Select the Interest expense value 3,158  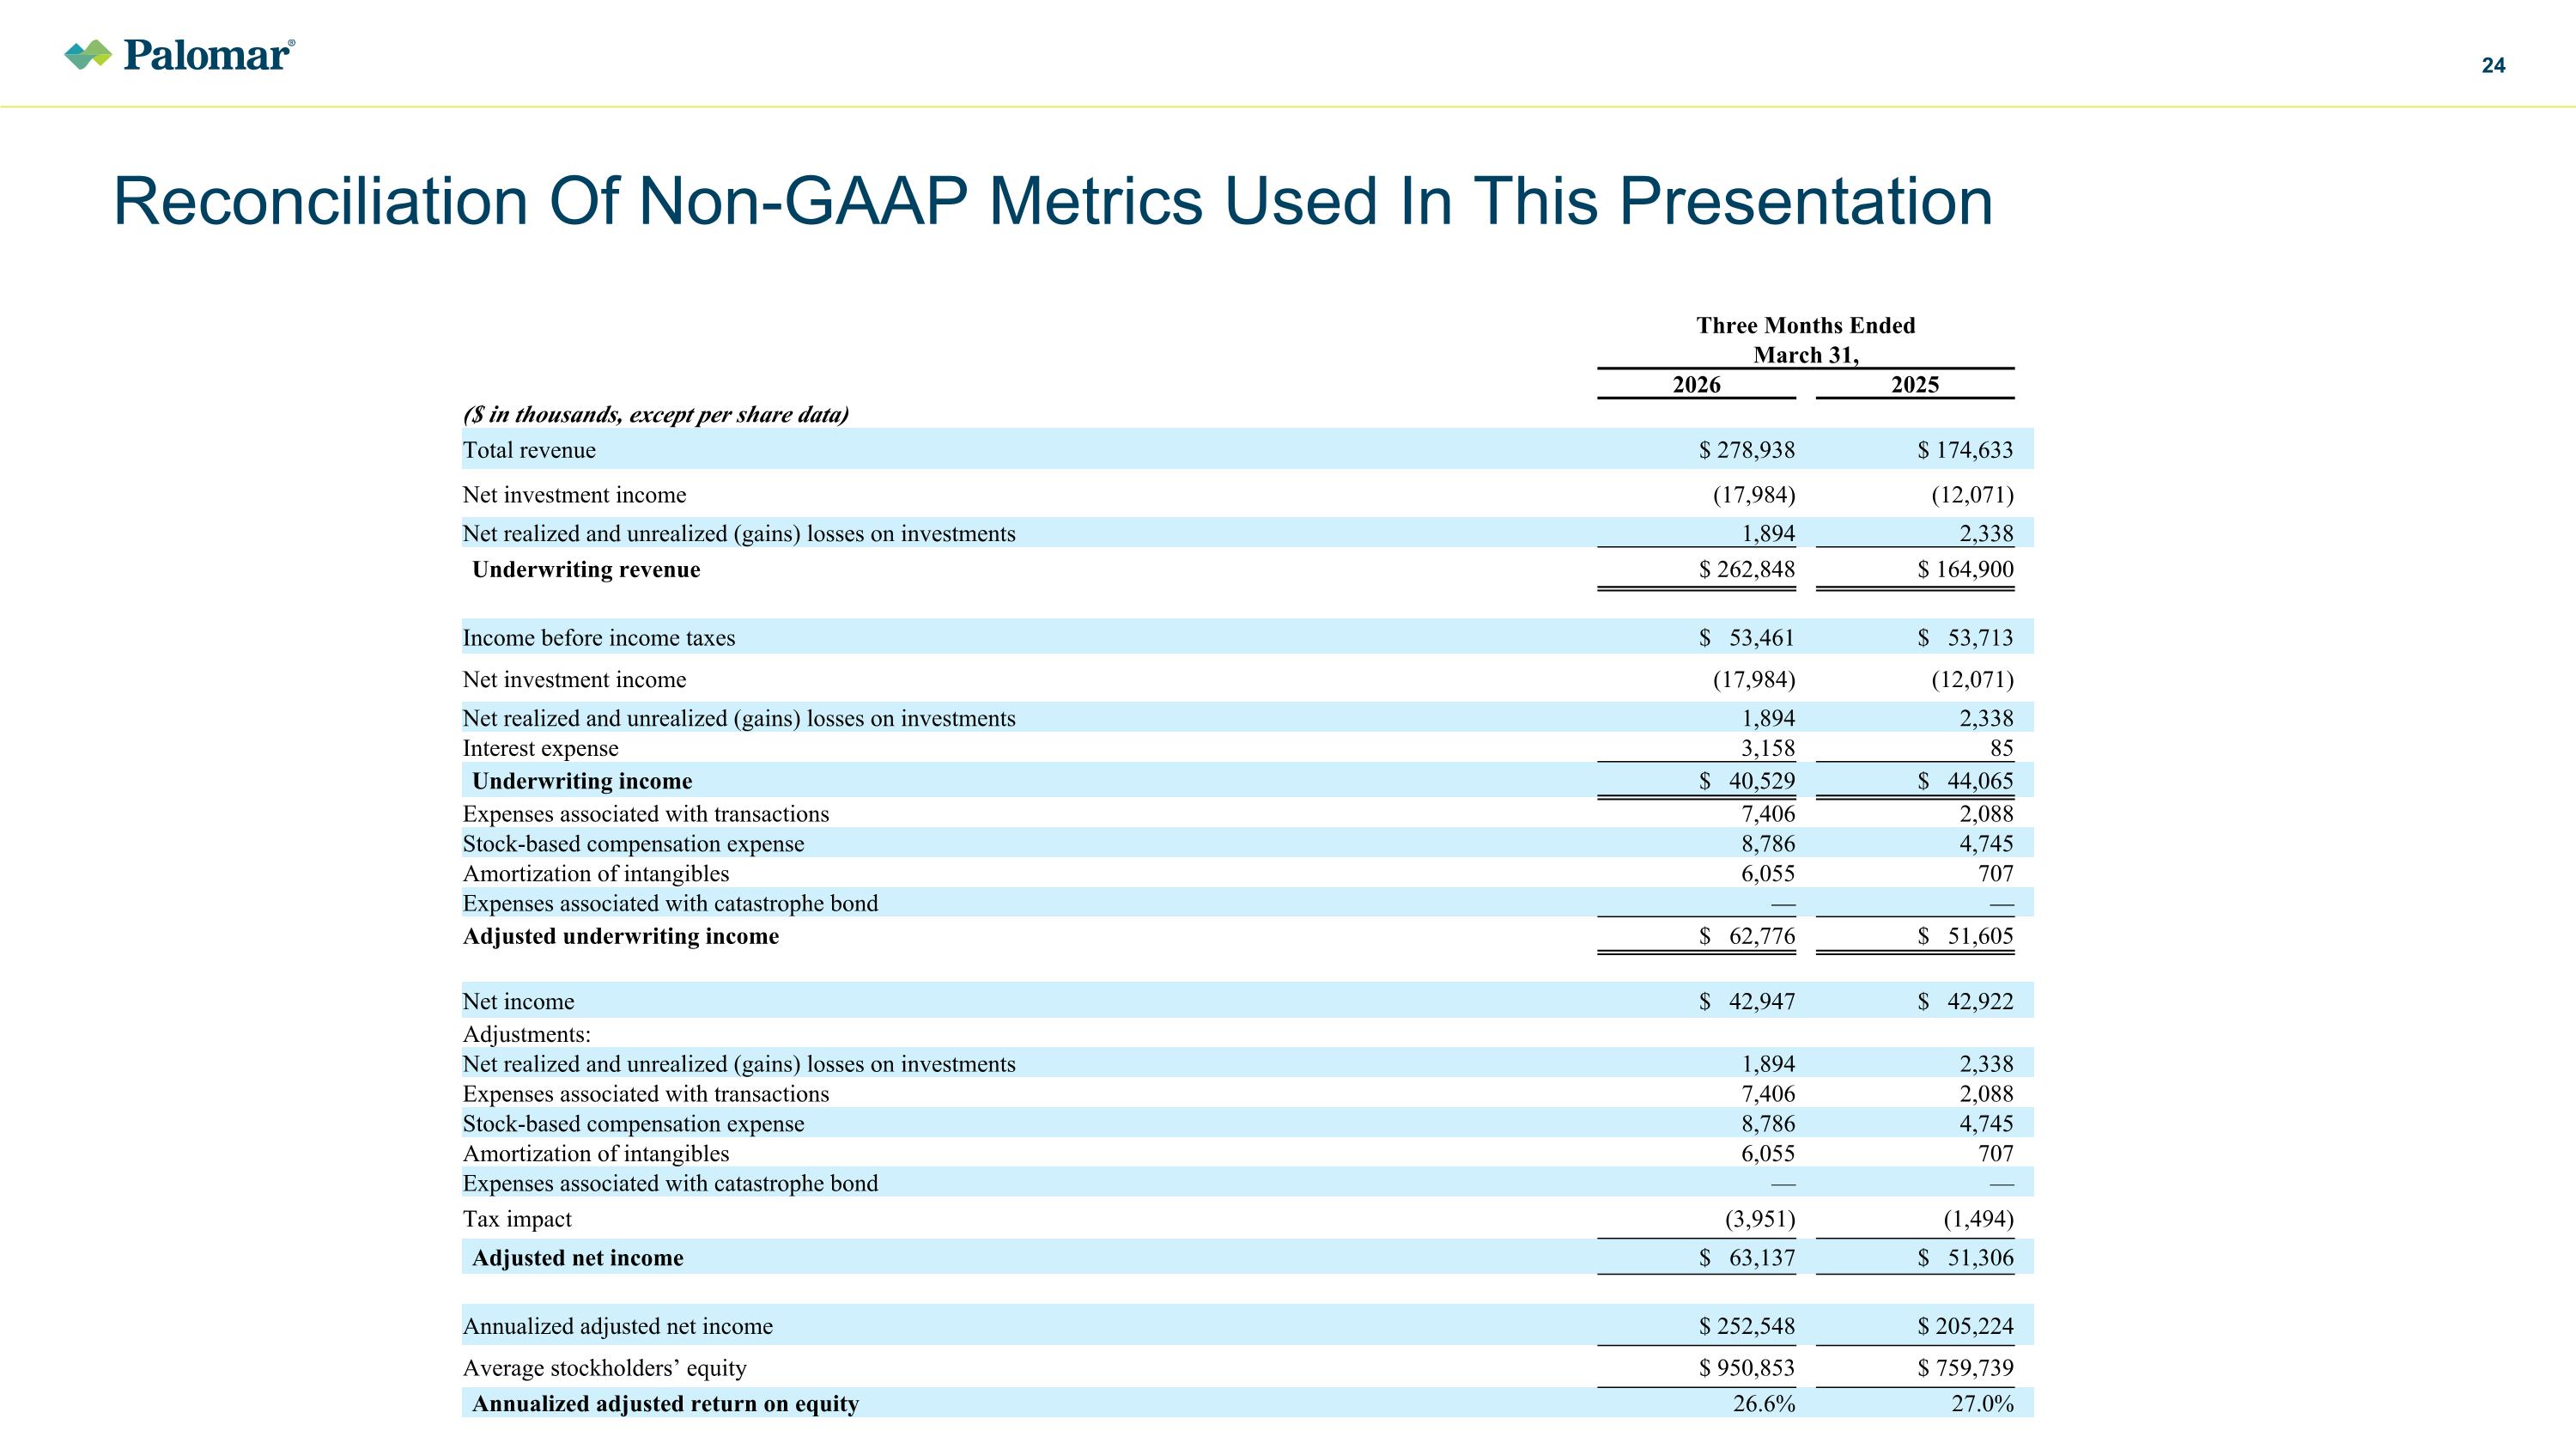[x=1768, y=748]
